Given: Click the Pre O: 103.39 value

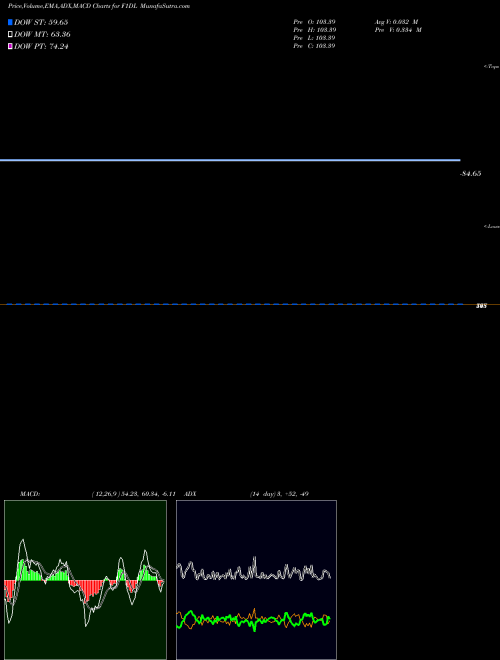Looking at the screenshot, I should 314,22.
